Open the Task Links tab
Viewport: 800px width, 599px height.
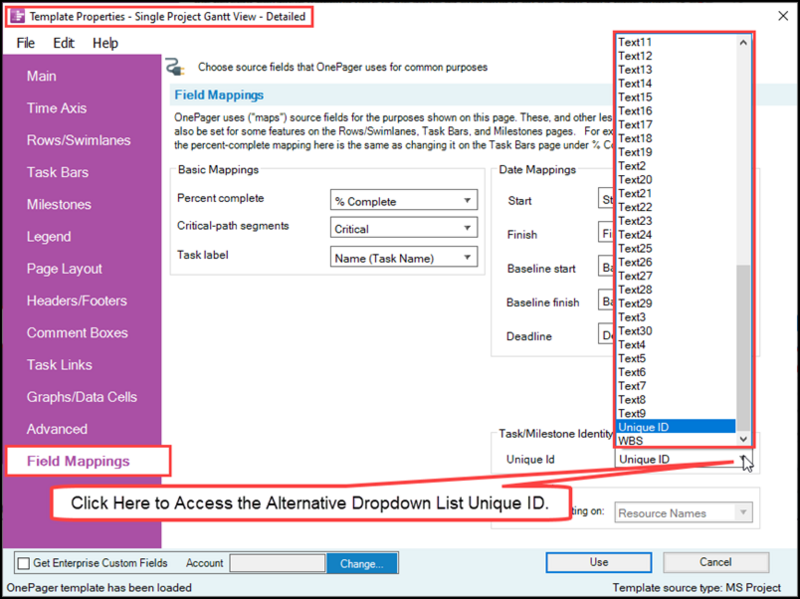[60, 365]
